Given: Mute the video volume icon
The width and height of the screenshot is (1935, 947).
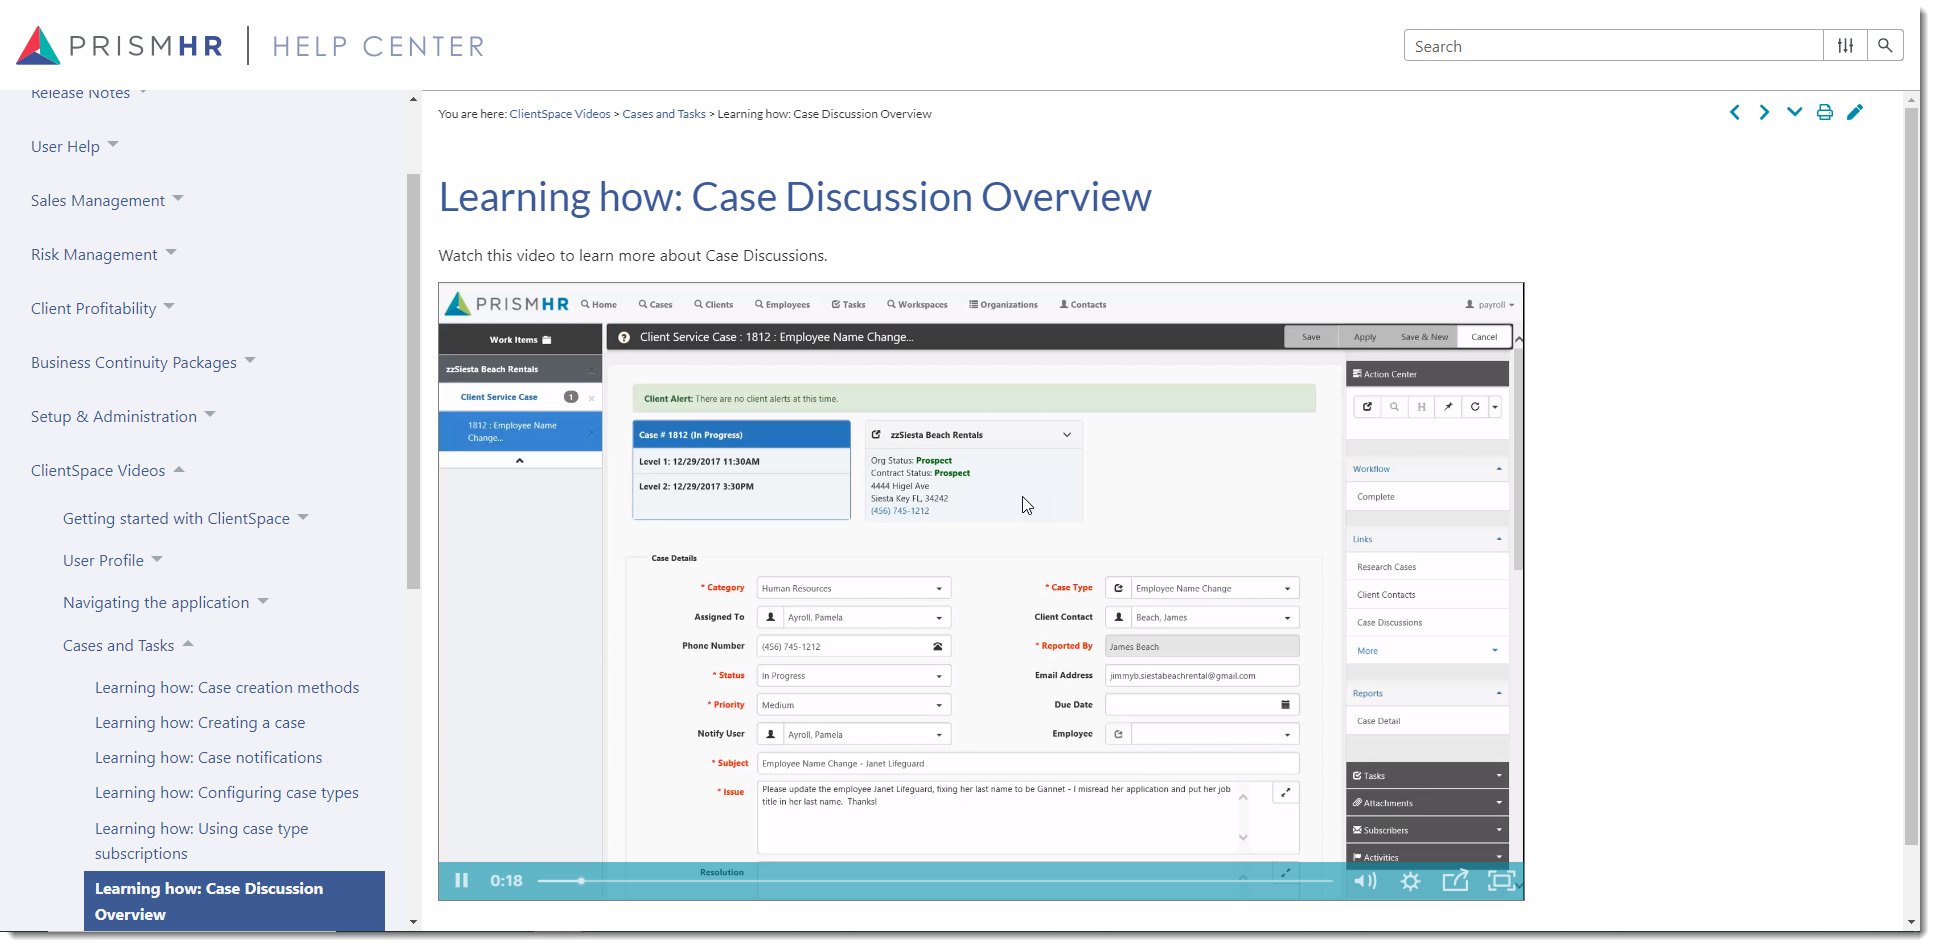Looking at the screenshot, I should pos(1365,881).
